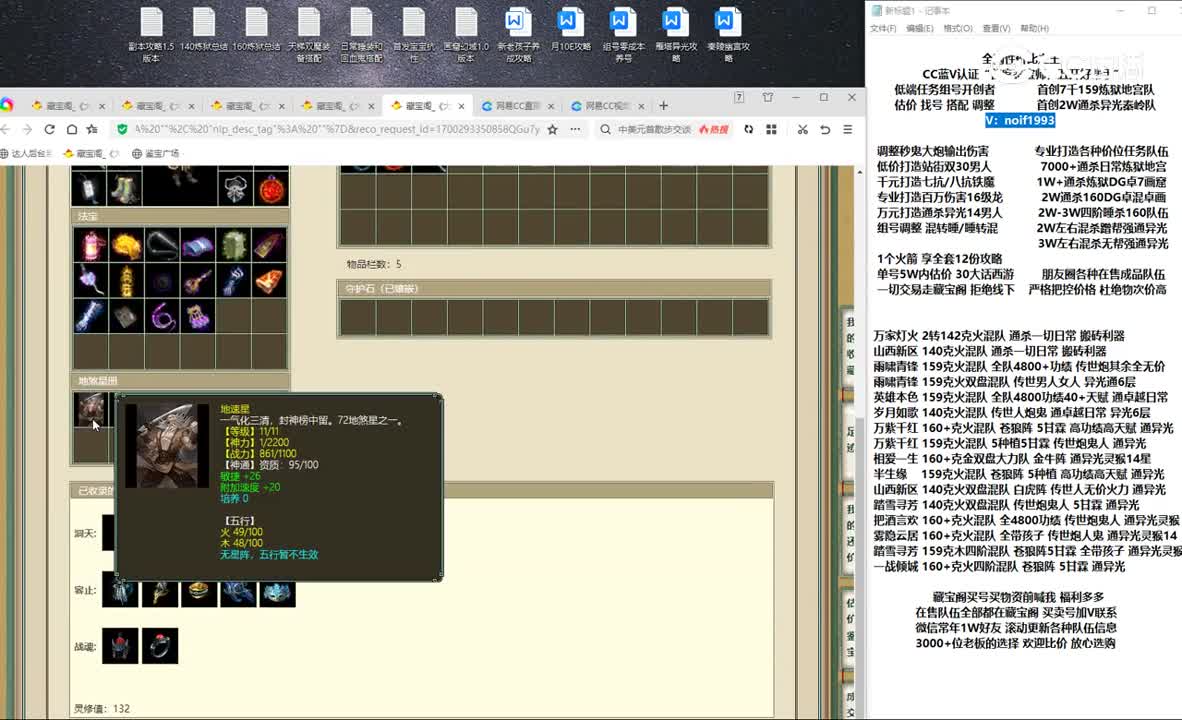Open a new browser tab with plus button
1182x720 pixels.
coord(663,106)
